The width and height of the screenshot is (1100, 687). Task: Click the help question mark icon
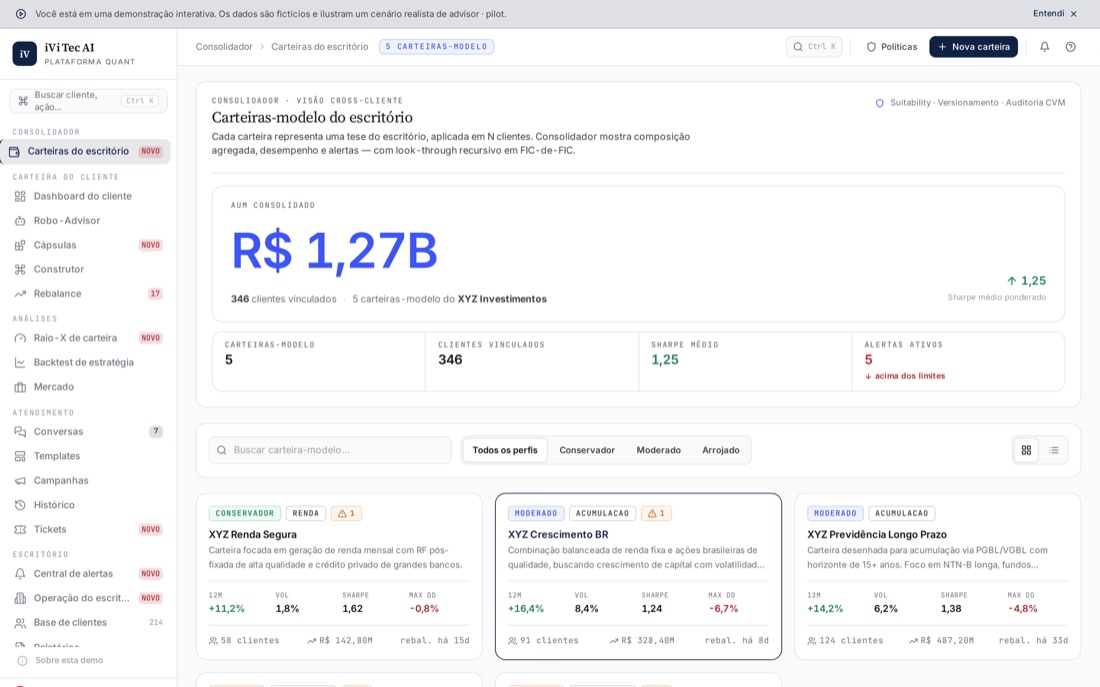coord(1070,47)
